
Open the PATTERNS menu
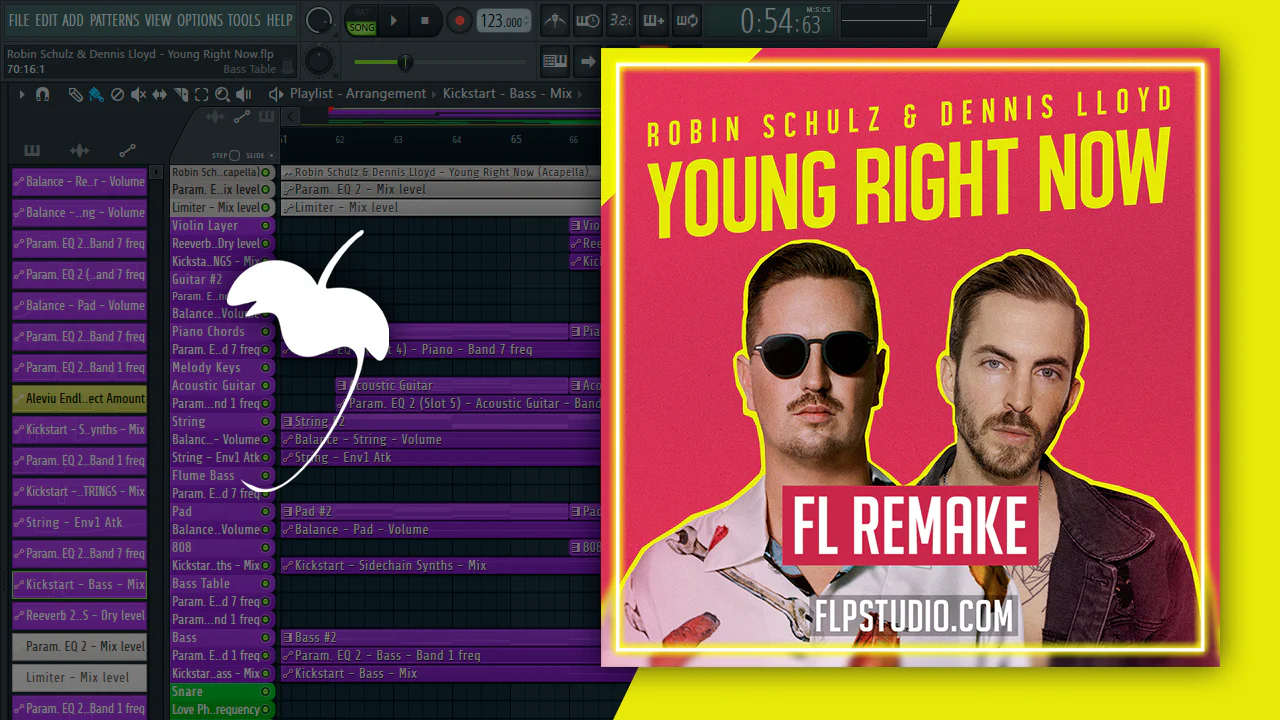[x=114, y=20]
